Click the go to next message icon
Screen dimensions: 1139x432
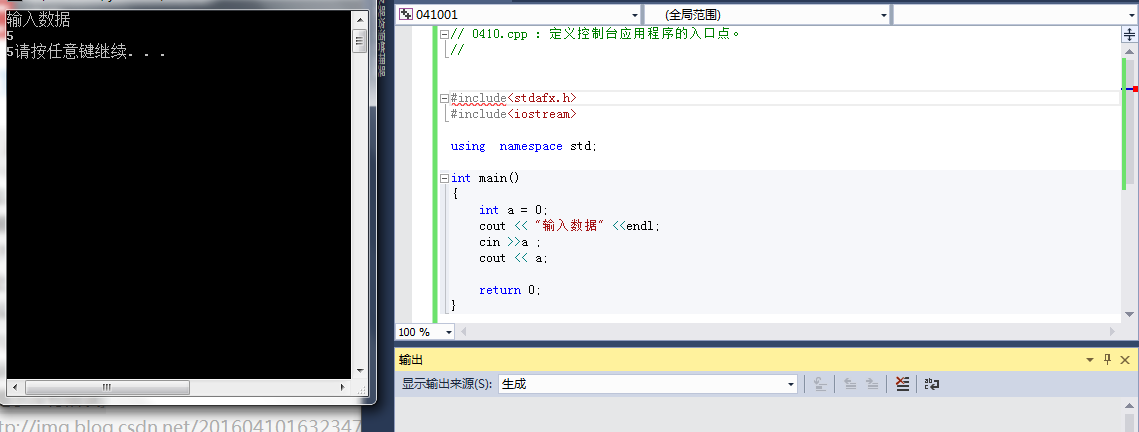coord(872,384)
